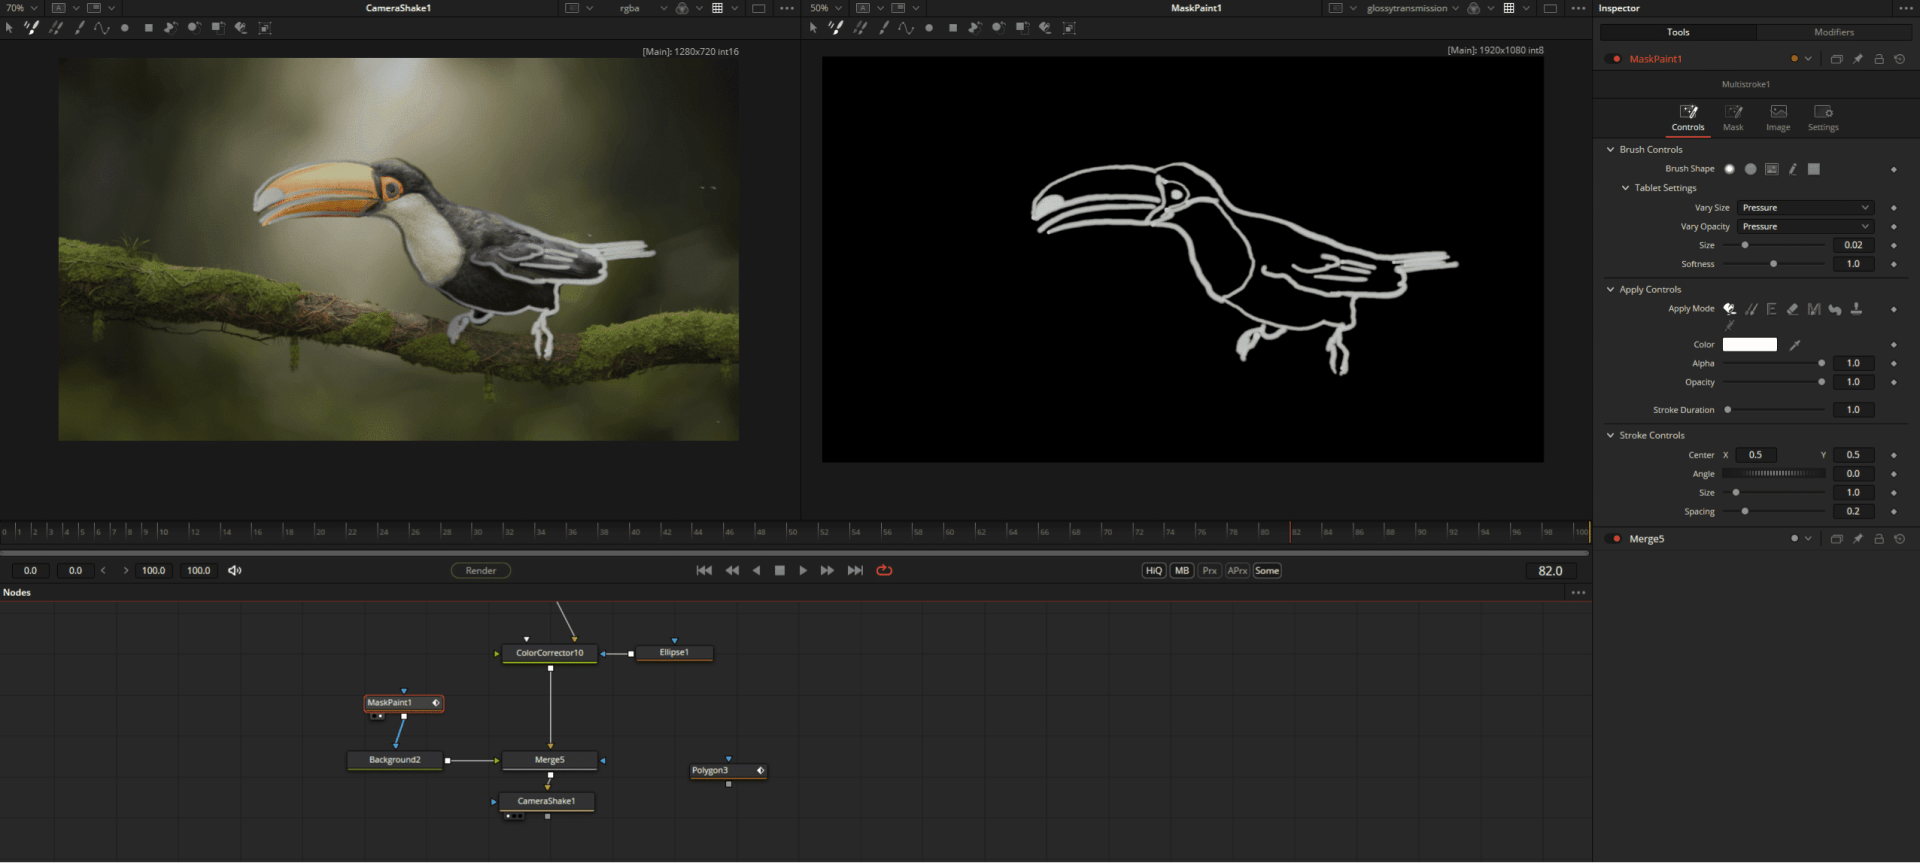1920x863 pixels.
Task: Lock the Merge5 tool controls
Action: point(1879,539)
